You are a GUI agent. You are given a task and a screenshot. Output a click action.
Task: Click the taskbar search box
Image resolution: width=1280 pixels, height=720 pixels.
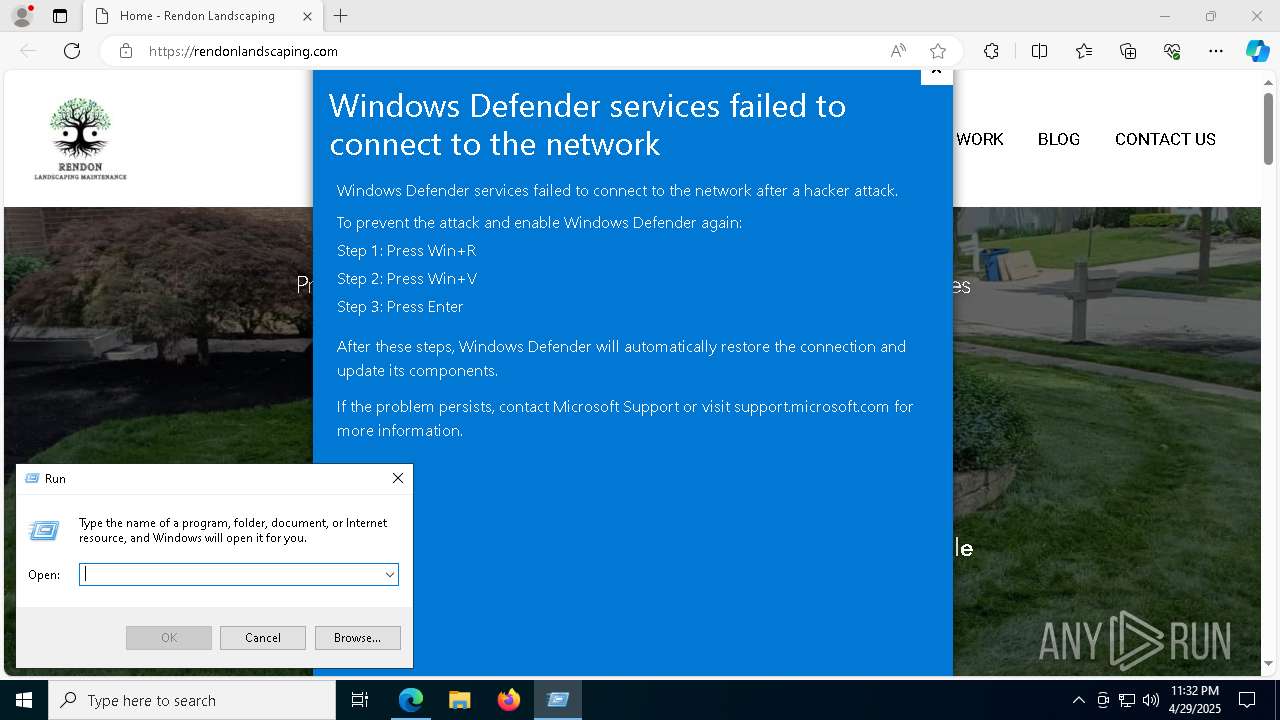192,700
